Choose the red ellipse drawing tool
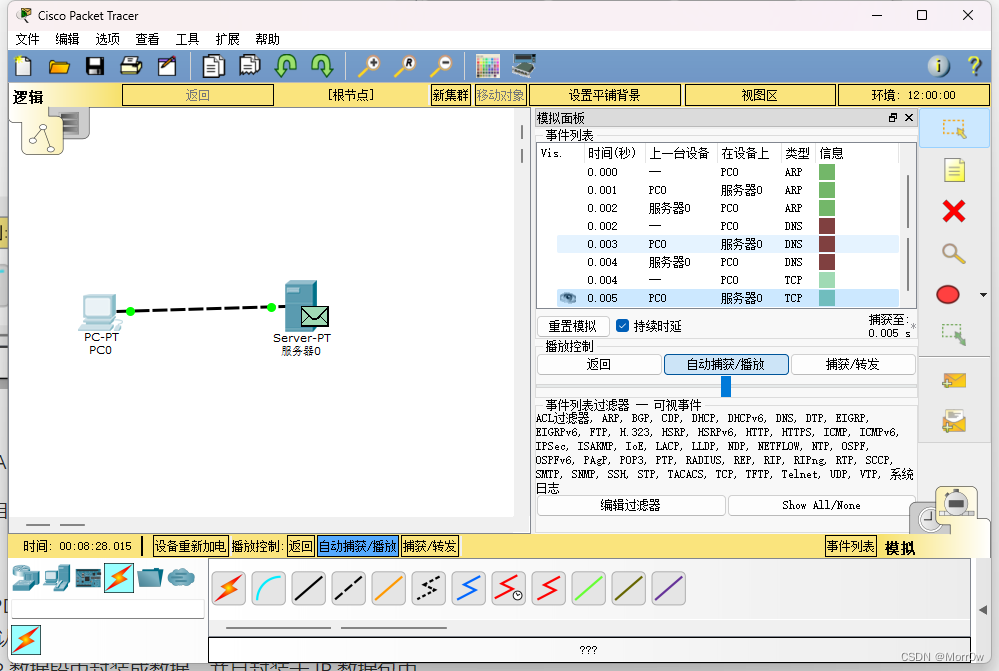The image size is (999, 671). pyautogui.click(x=948, y=294)
